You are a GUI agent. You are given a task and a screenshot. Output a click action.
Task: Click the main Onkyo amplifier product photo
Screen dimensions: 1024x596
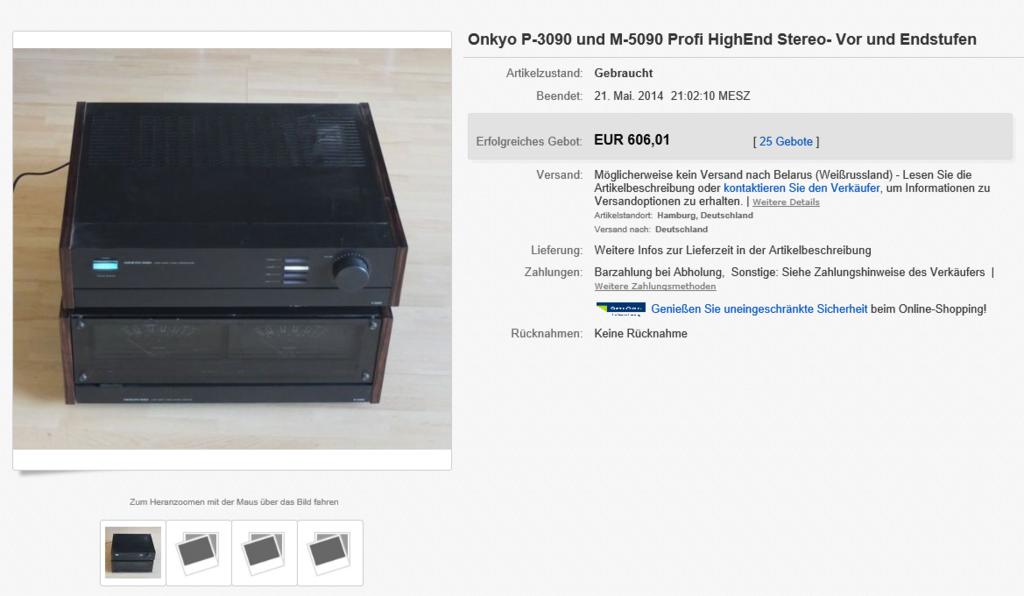[x=232, y=249]
